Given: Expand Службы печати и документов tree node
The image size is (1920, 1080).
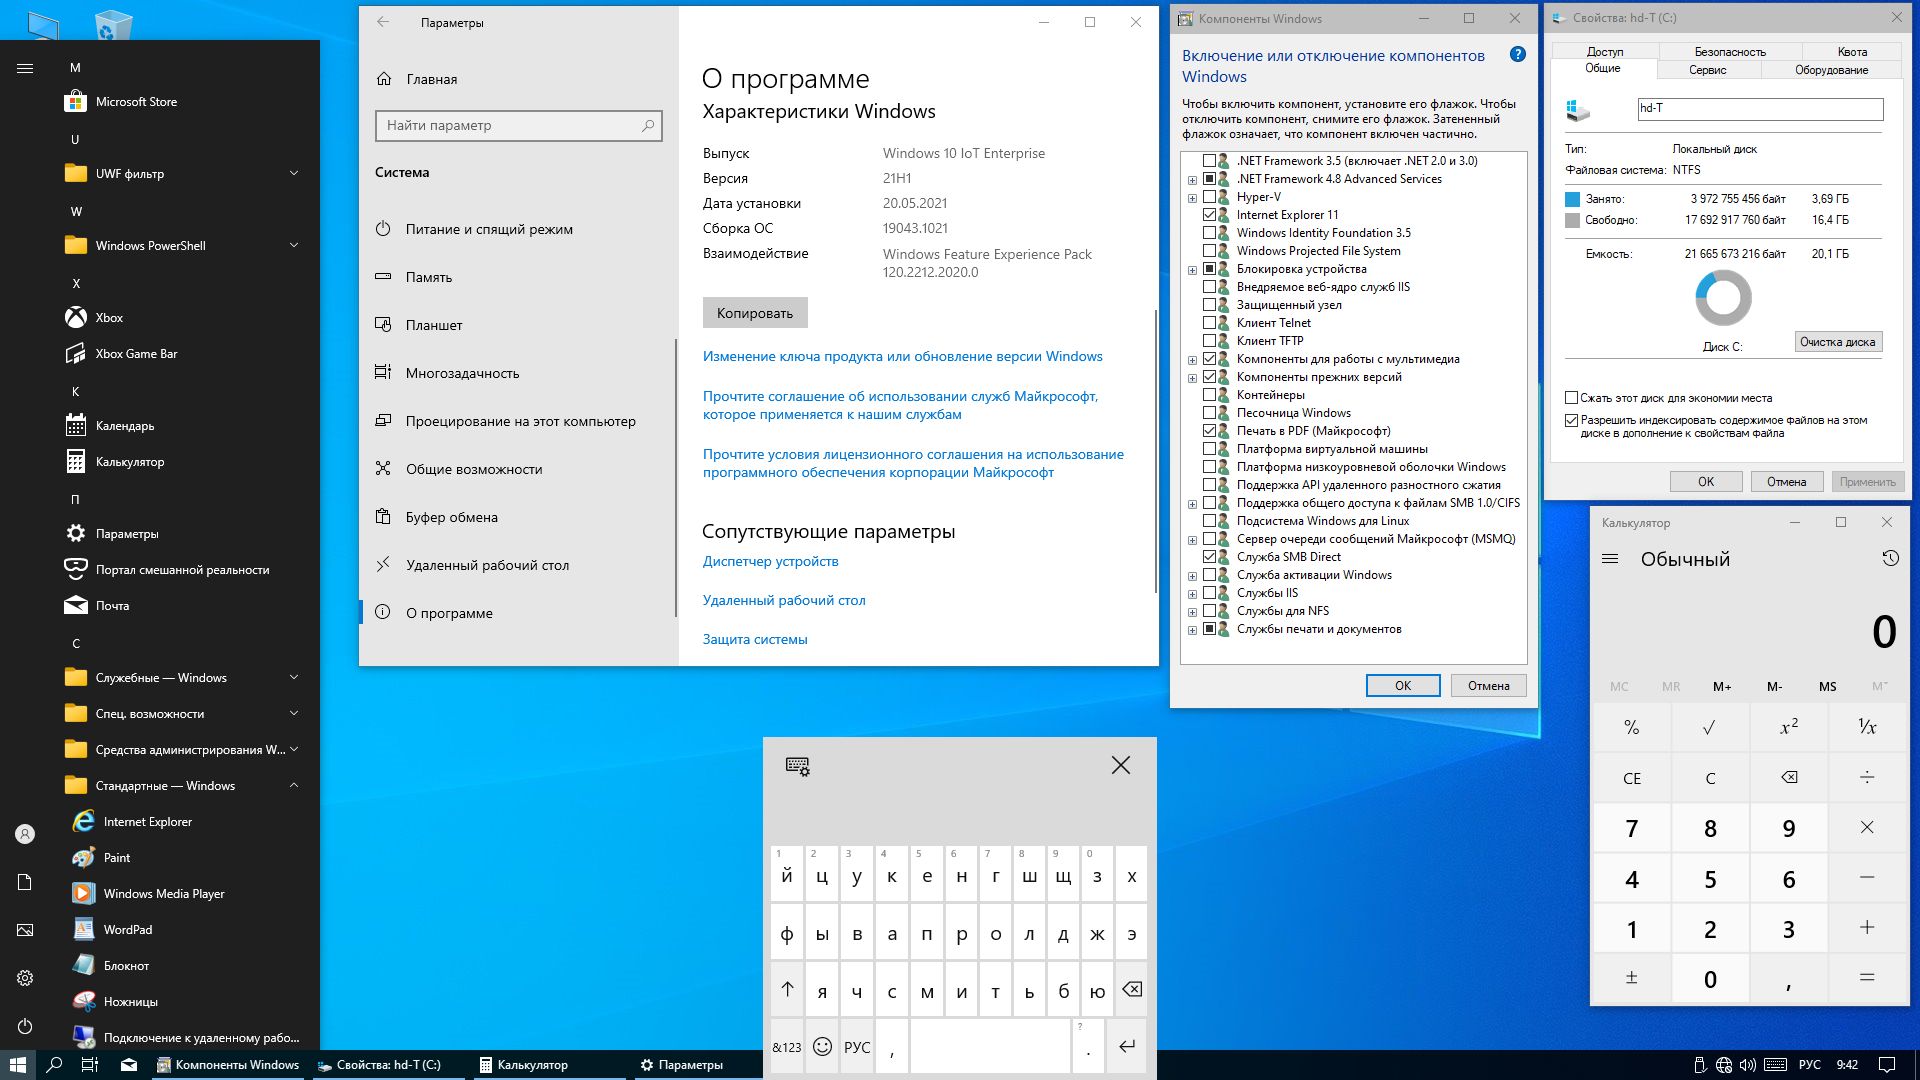Looking at the screenshot, I should (1193, 629).
